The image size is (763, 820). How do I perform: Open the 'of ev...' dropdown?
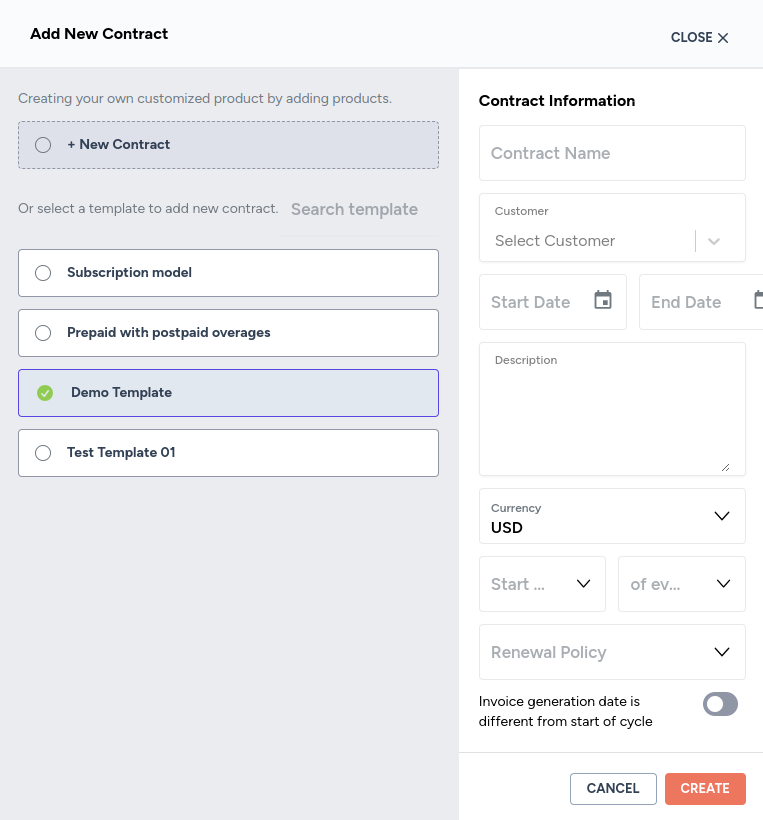click(681, 584)
